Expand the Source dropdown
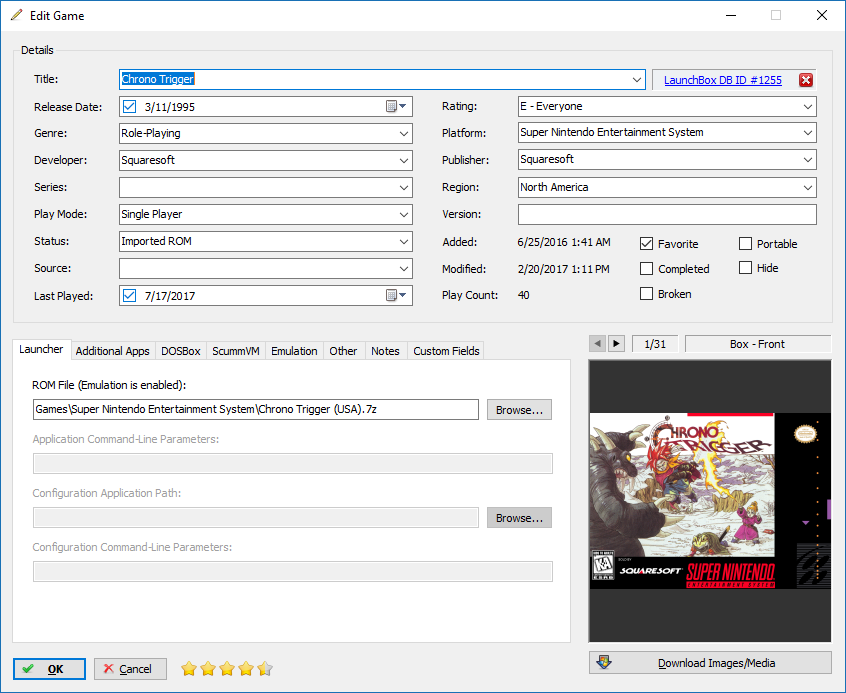Viewport: 846px width, 693px height. [x=404, y=268]
